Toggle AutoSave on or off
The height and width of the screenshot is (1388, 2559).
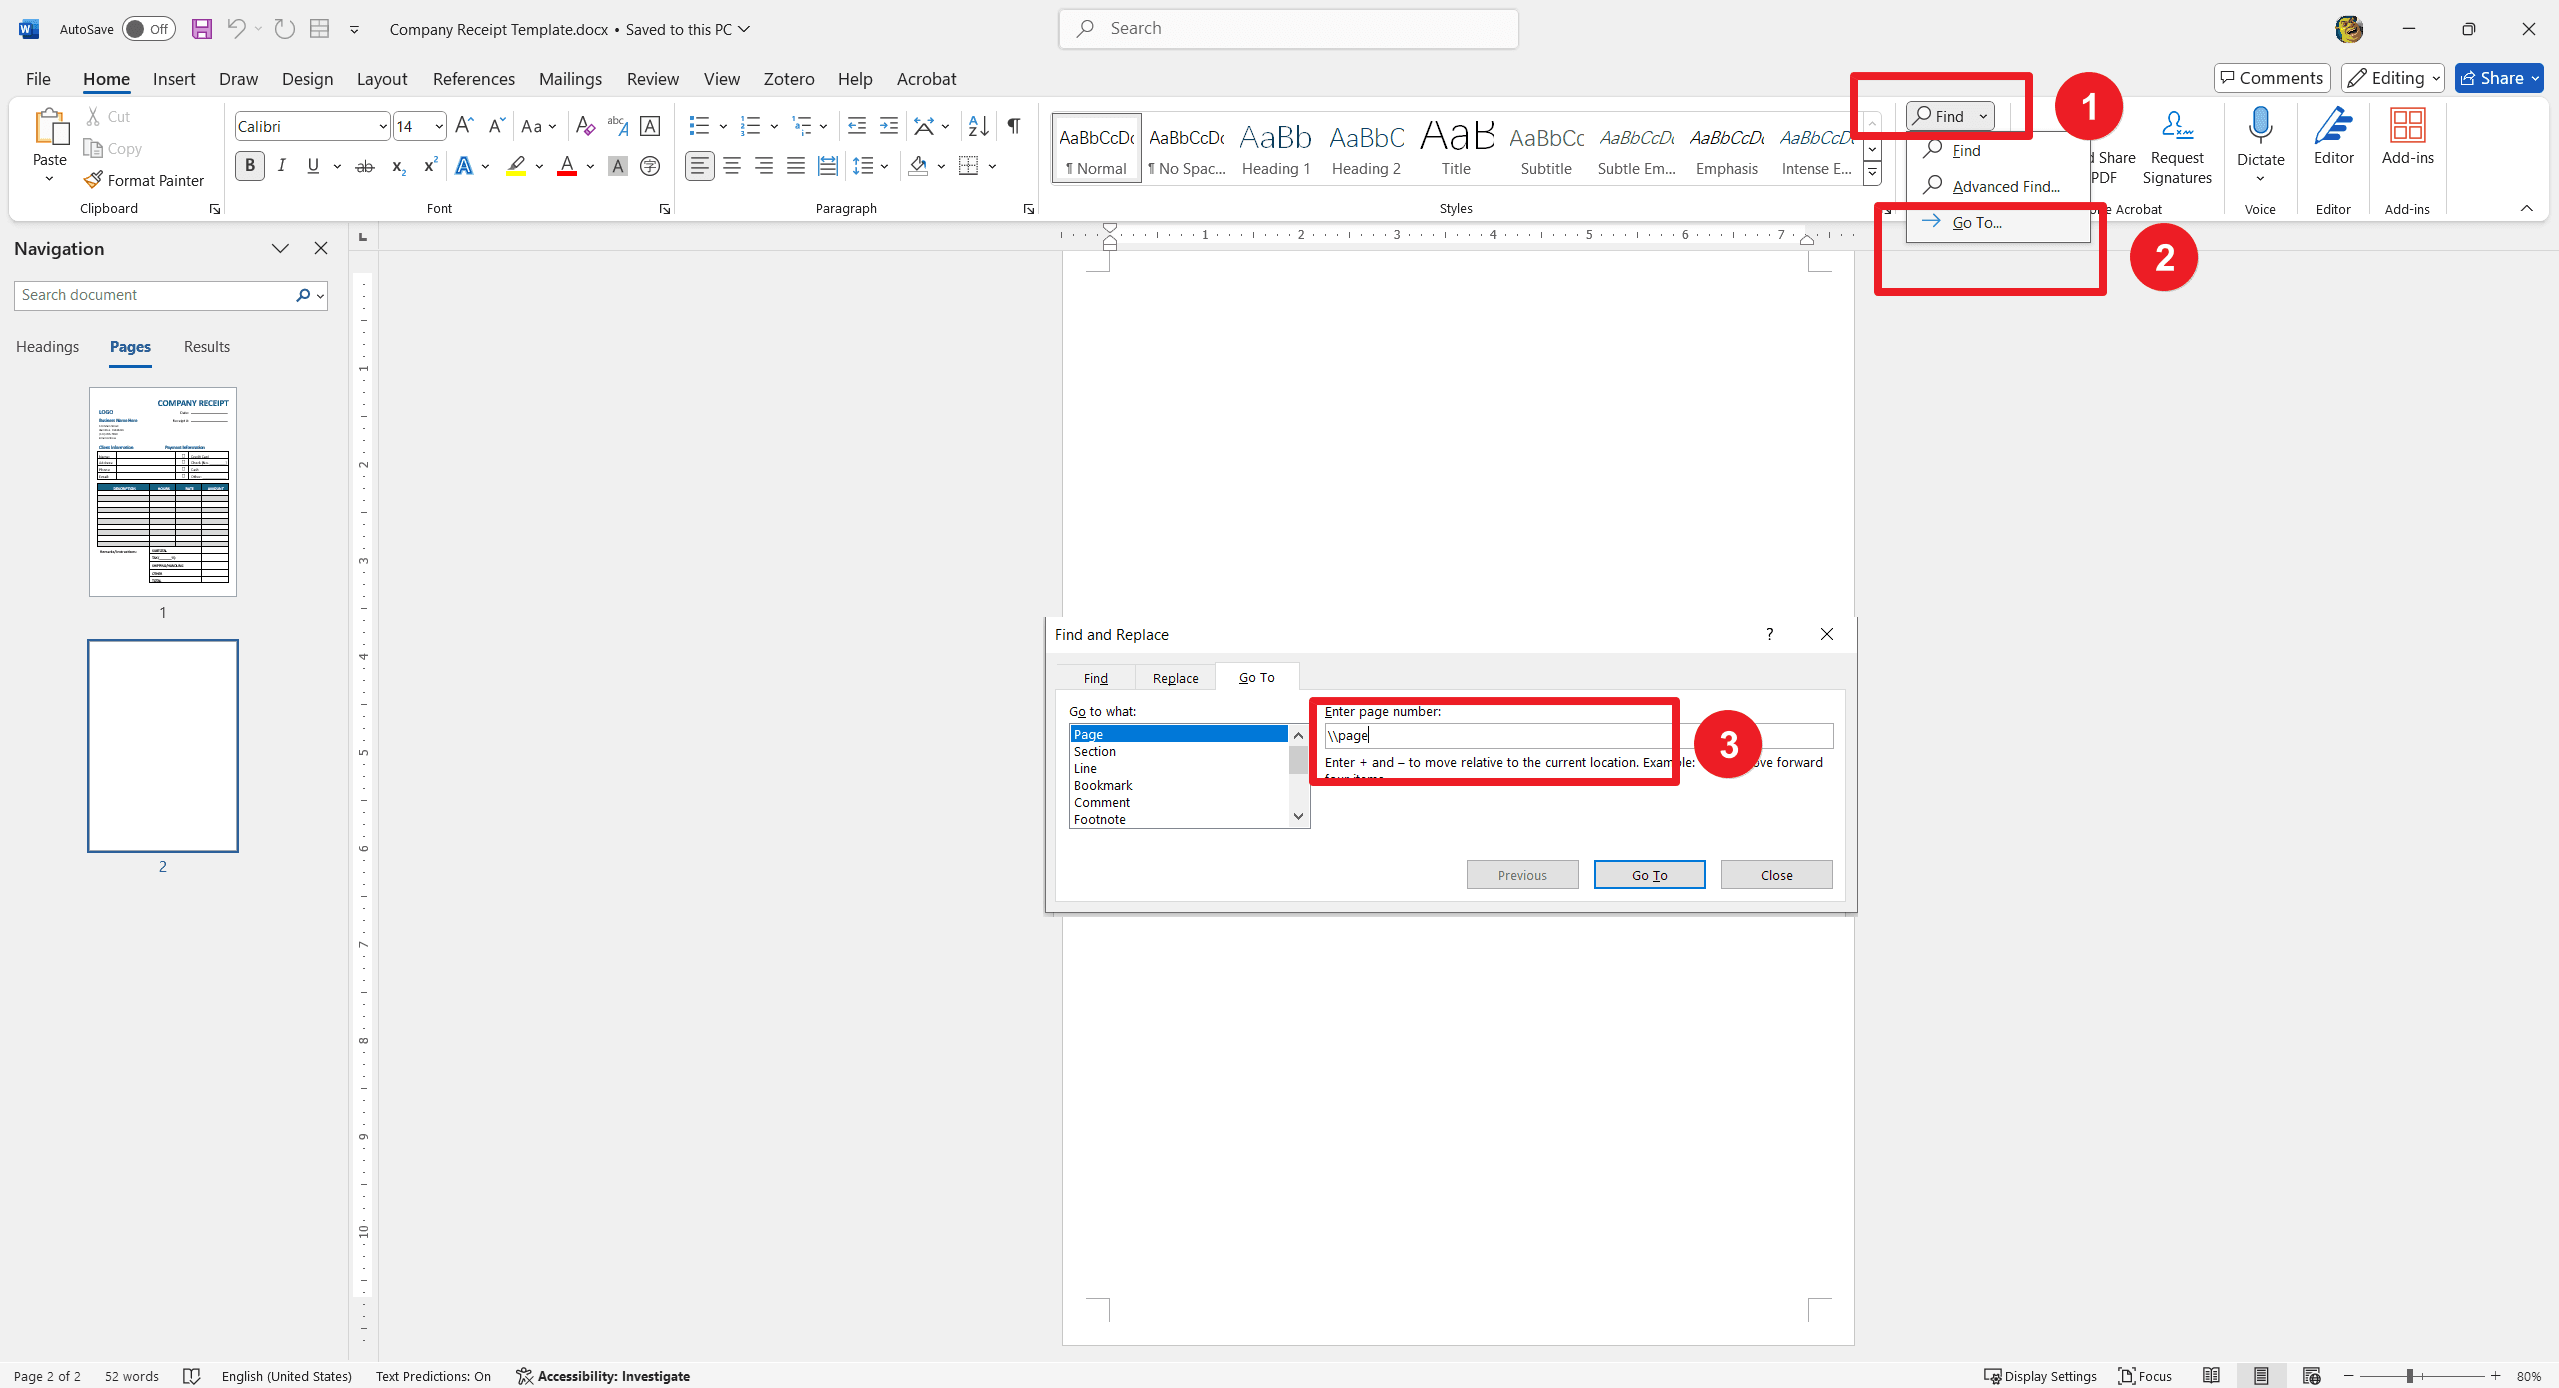pos(152,27)
